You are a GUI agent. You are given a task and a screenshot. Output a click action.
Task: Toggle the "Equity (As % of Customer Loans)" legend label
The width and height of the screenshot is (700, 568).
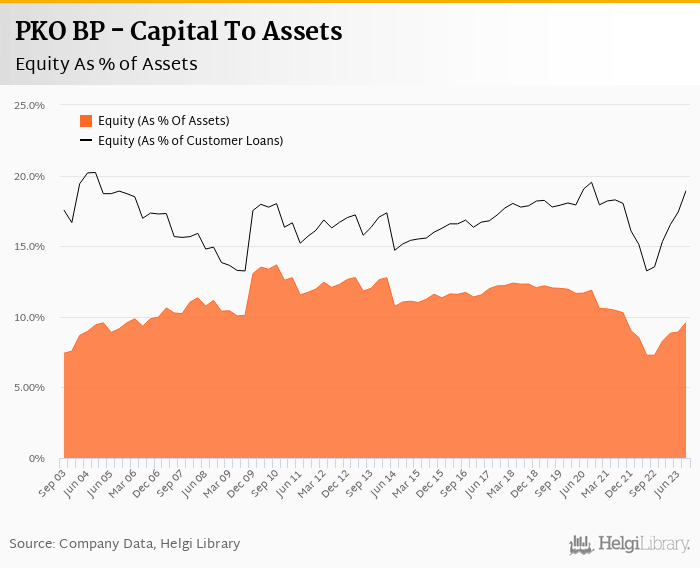click(190, 141)
